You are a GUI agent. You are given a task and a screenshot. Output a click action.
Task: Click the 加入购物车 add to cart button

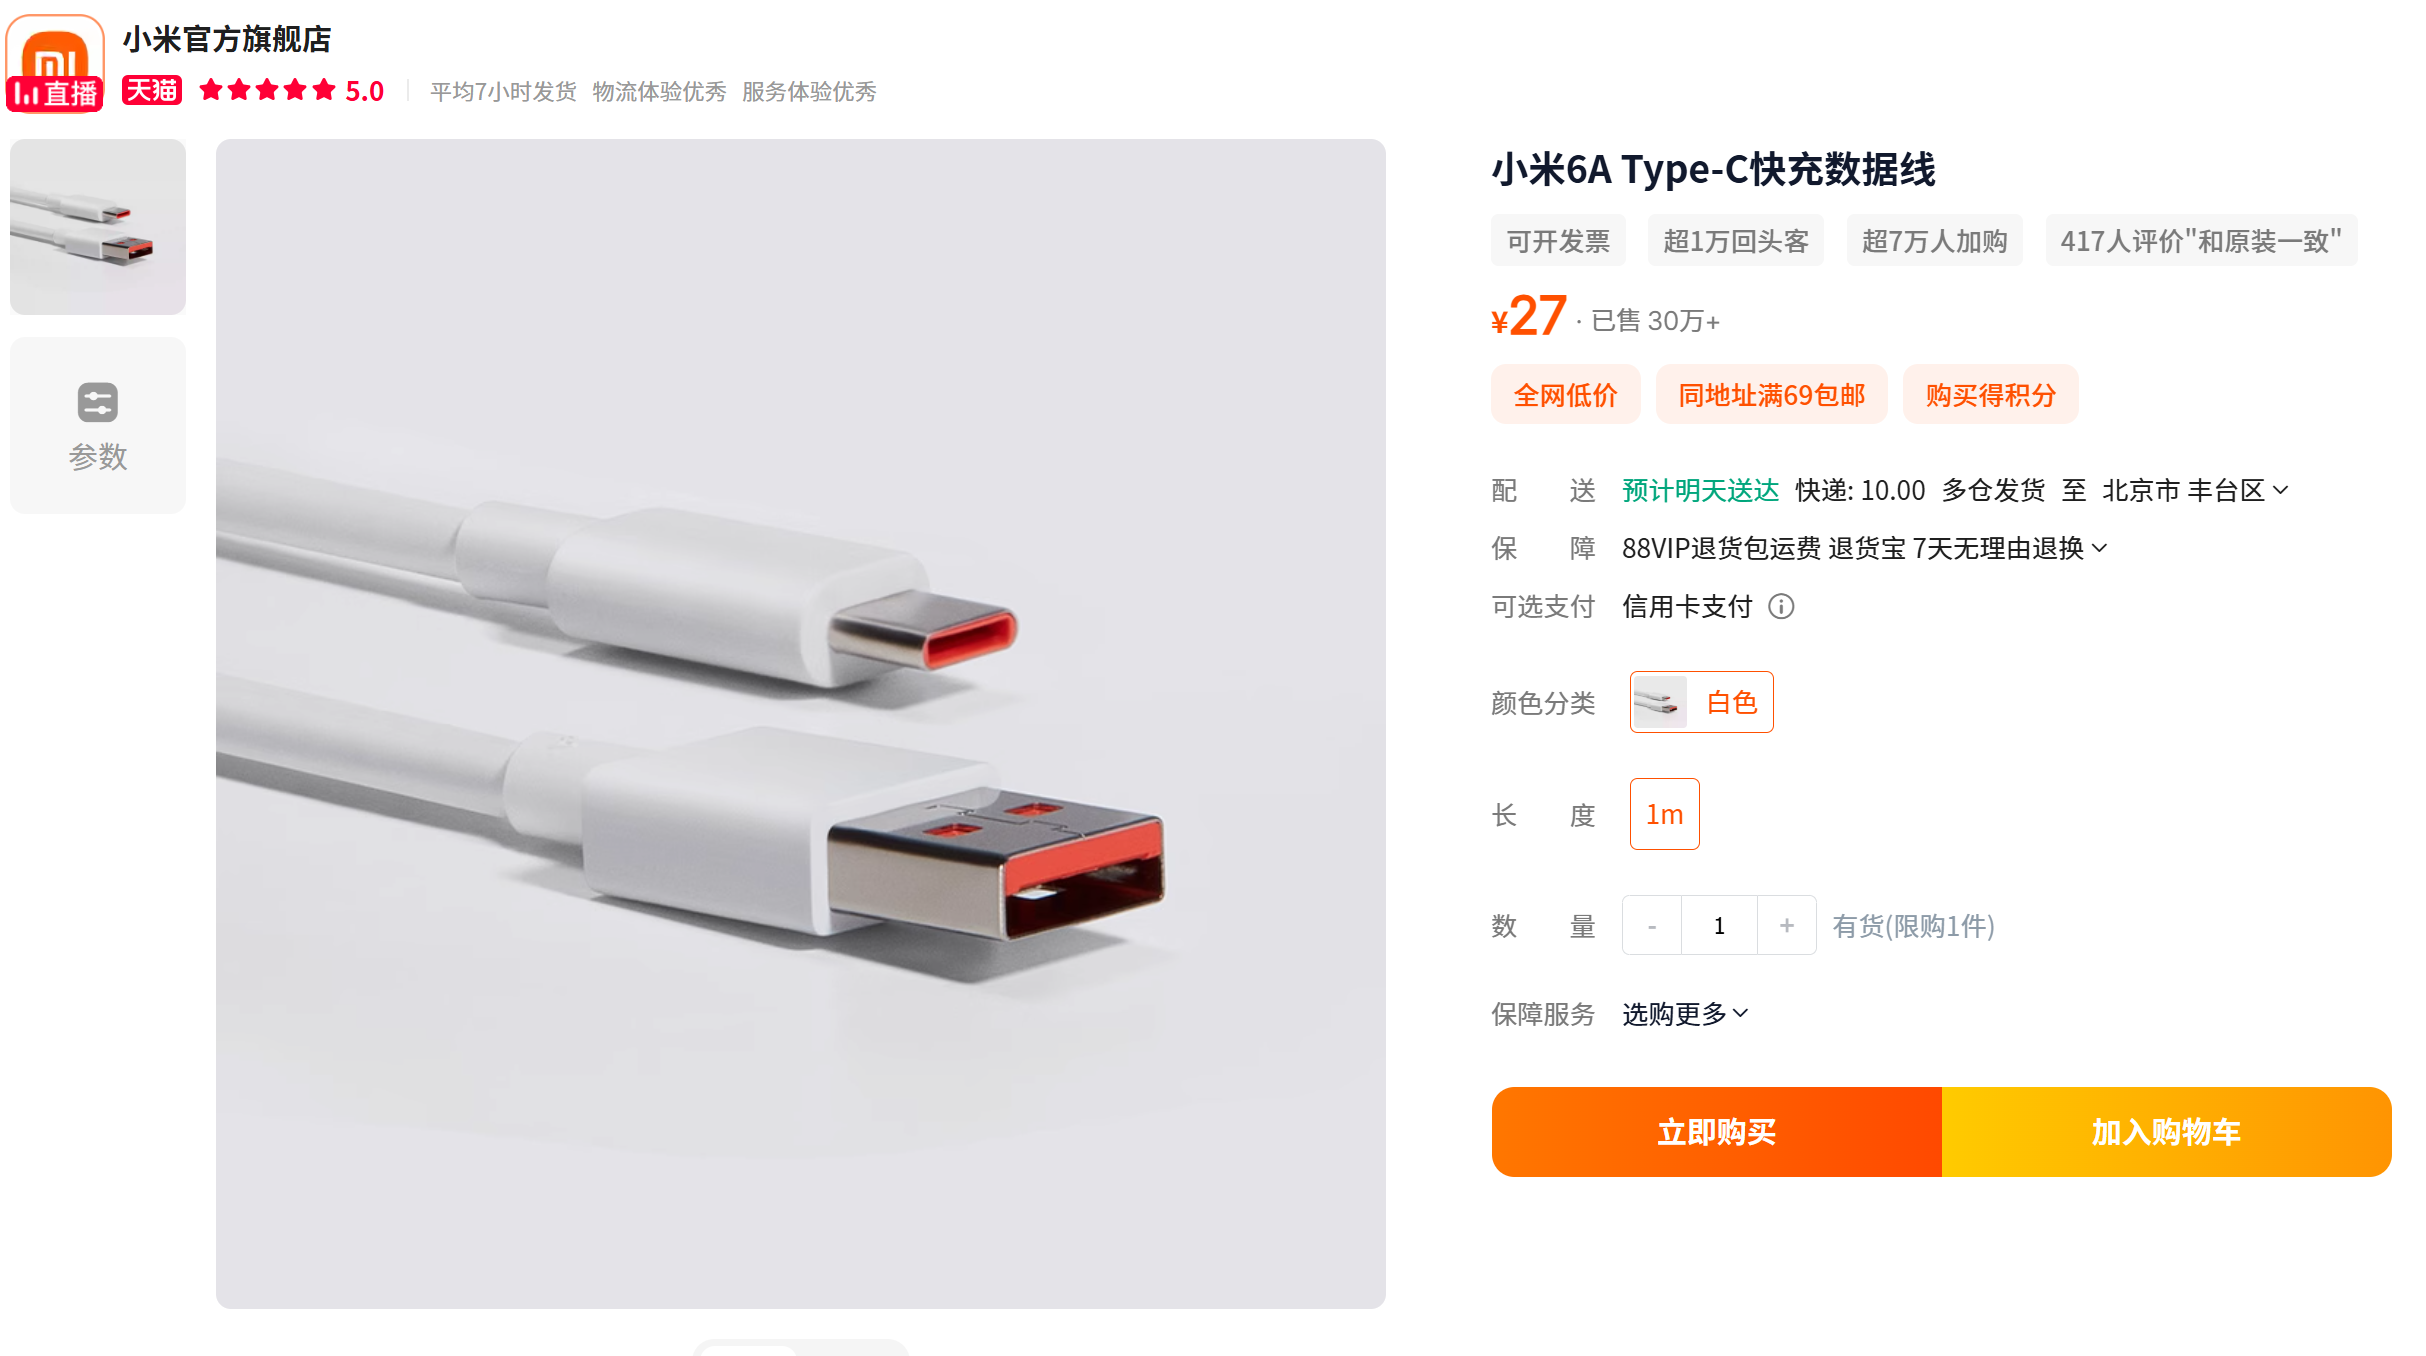2167,1132
